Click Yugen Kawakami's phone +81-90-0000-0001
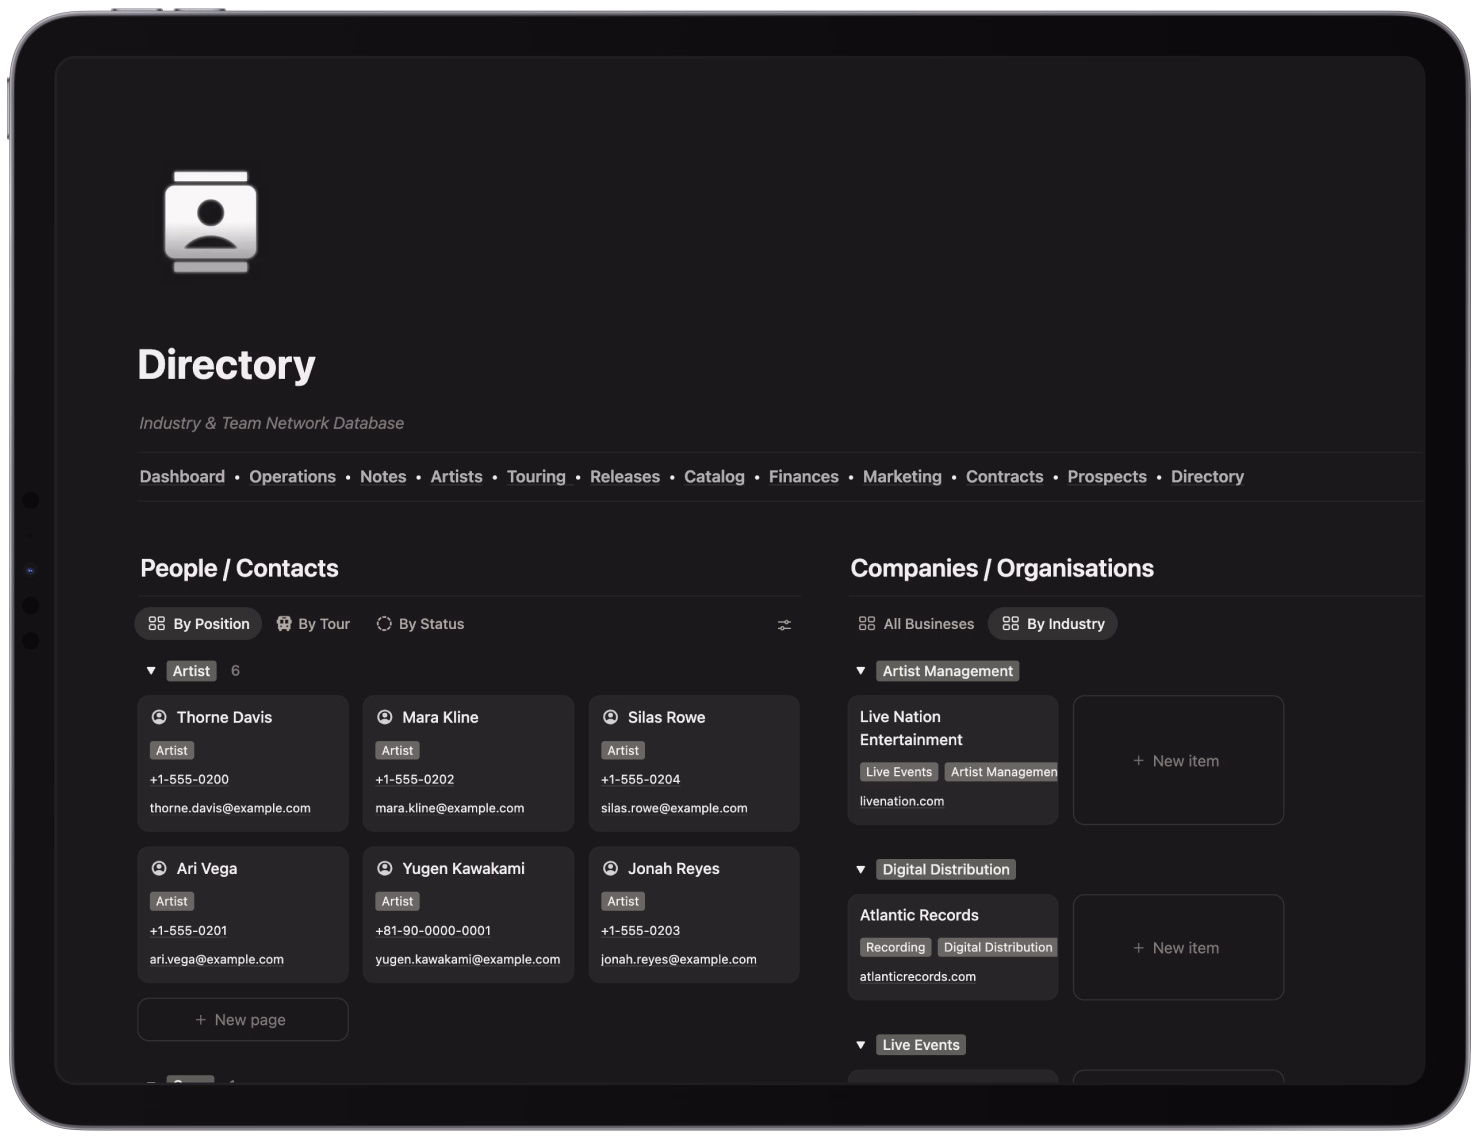 [433, 931]
